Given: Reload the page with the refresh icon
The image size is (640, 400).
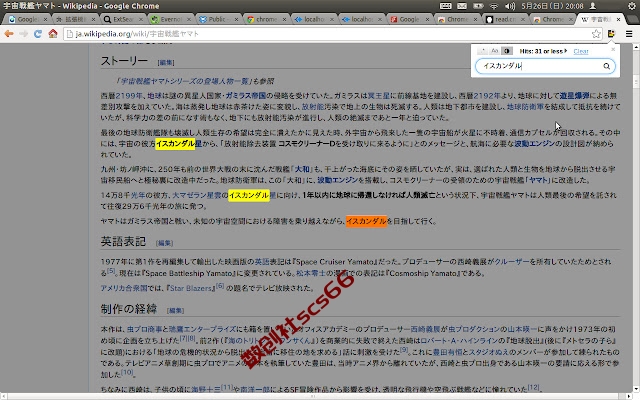Looking at the screenshot, I should pos(38,34).
